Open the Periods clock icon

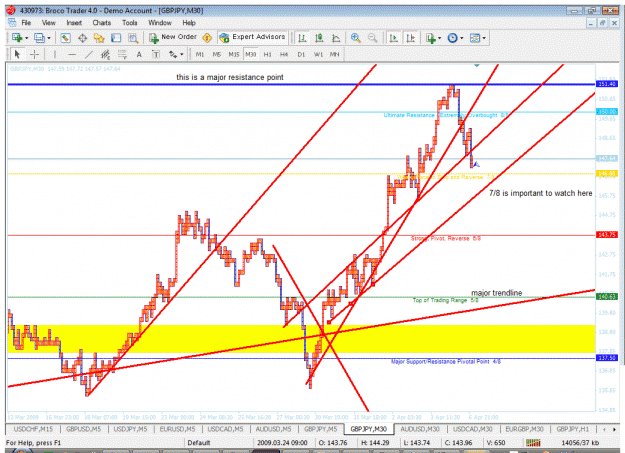point(452,38)
